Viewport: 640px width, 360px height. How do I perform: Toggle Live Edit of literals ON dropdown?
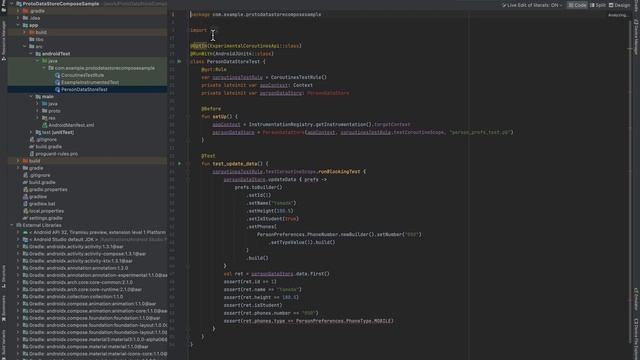point(532,5)
